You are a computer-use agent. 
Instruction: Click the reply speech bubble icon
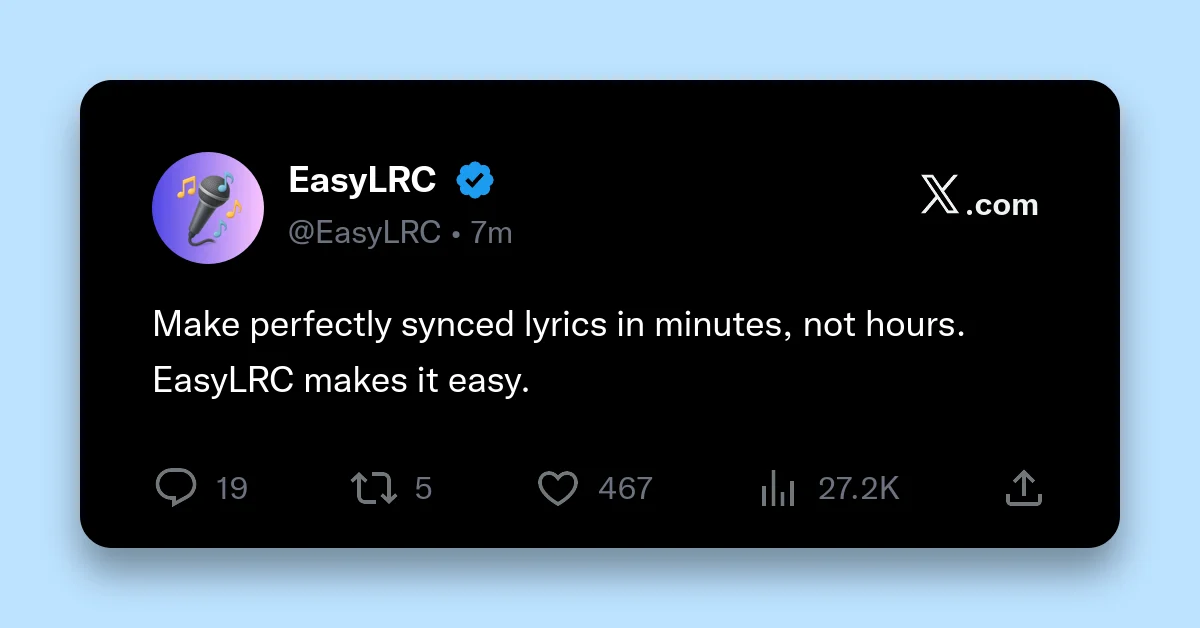point(176,488)
